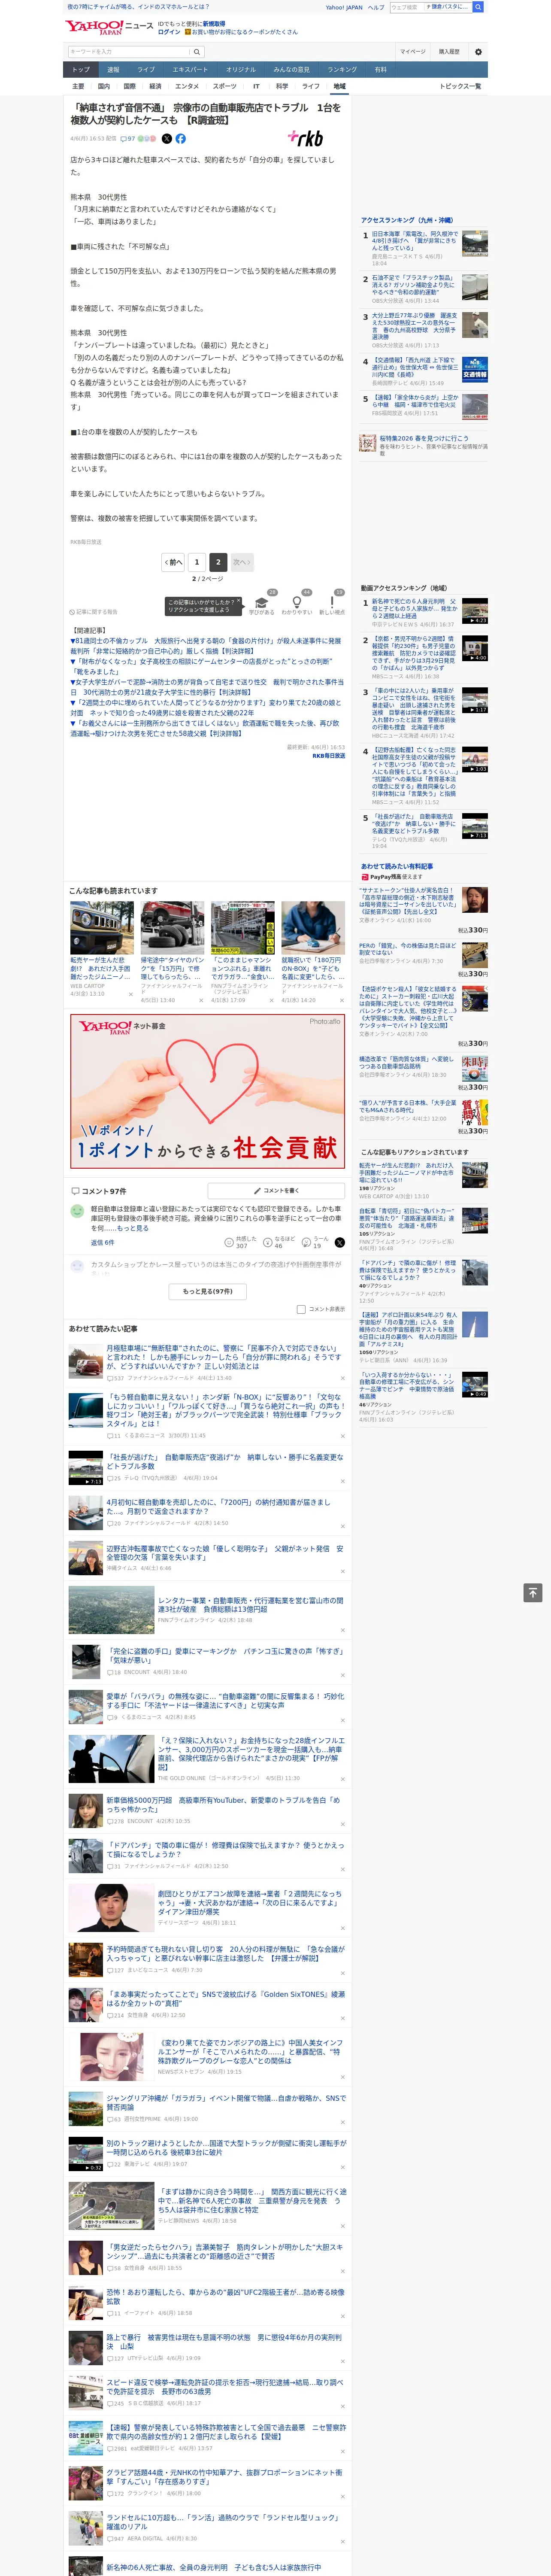Go to previous page with 前へ button
Viewport: 551px width, 2576px height.
point(173,562)
